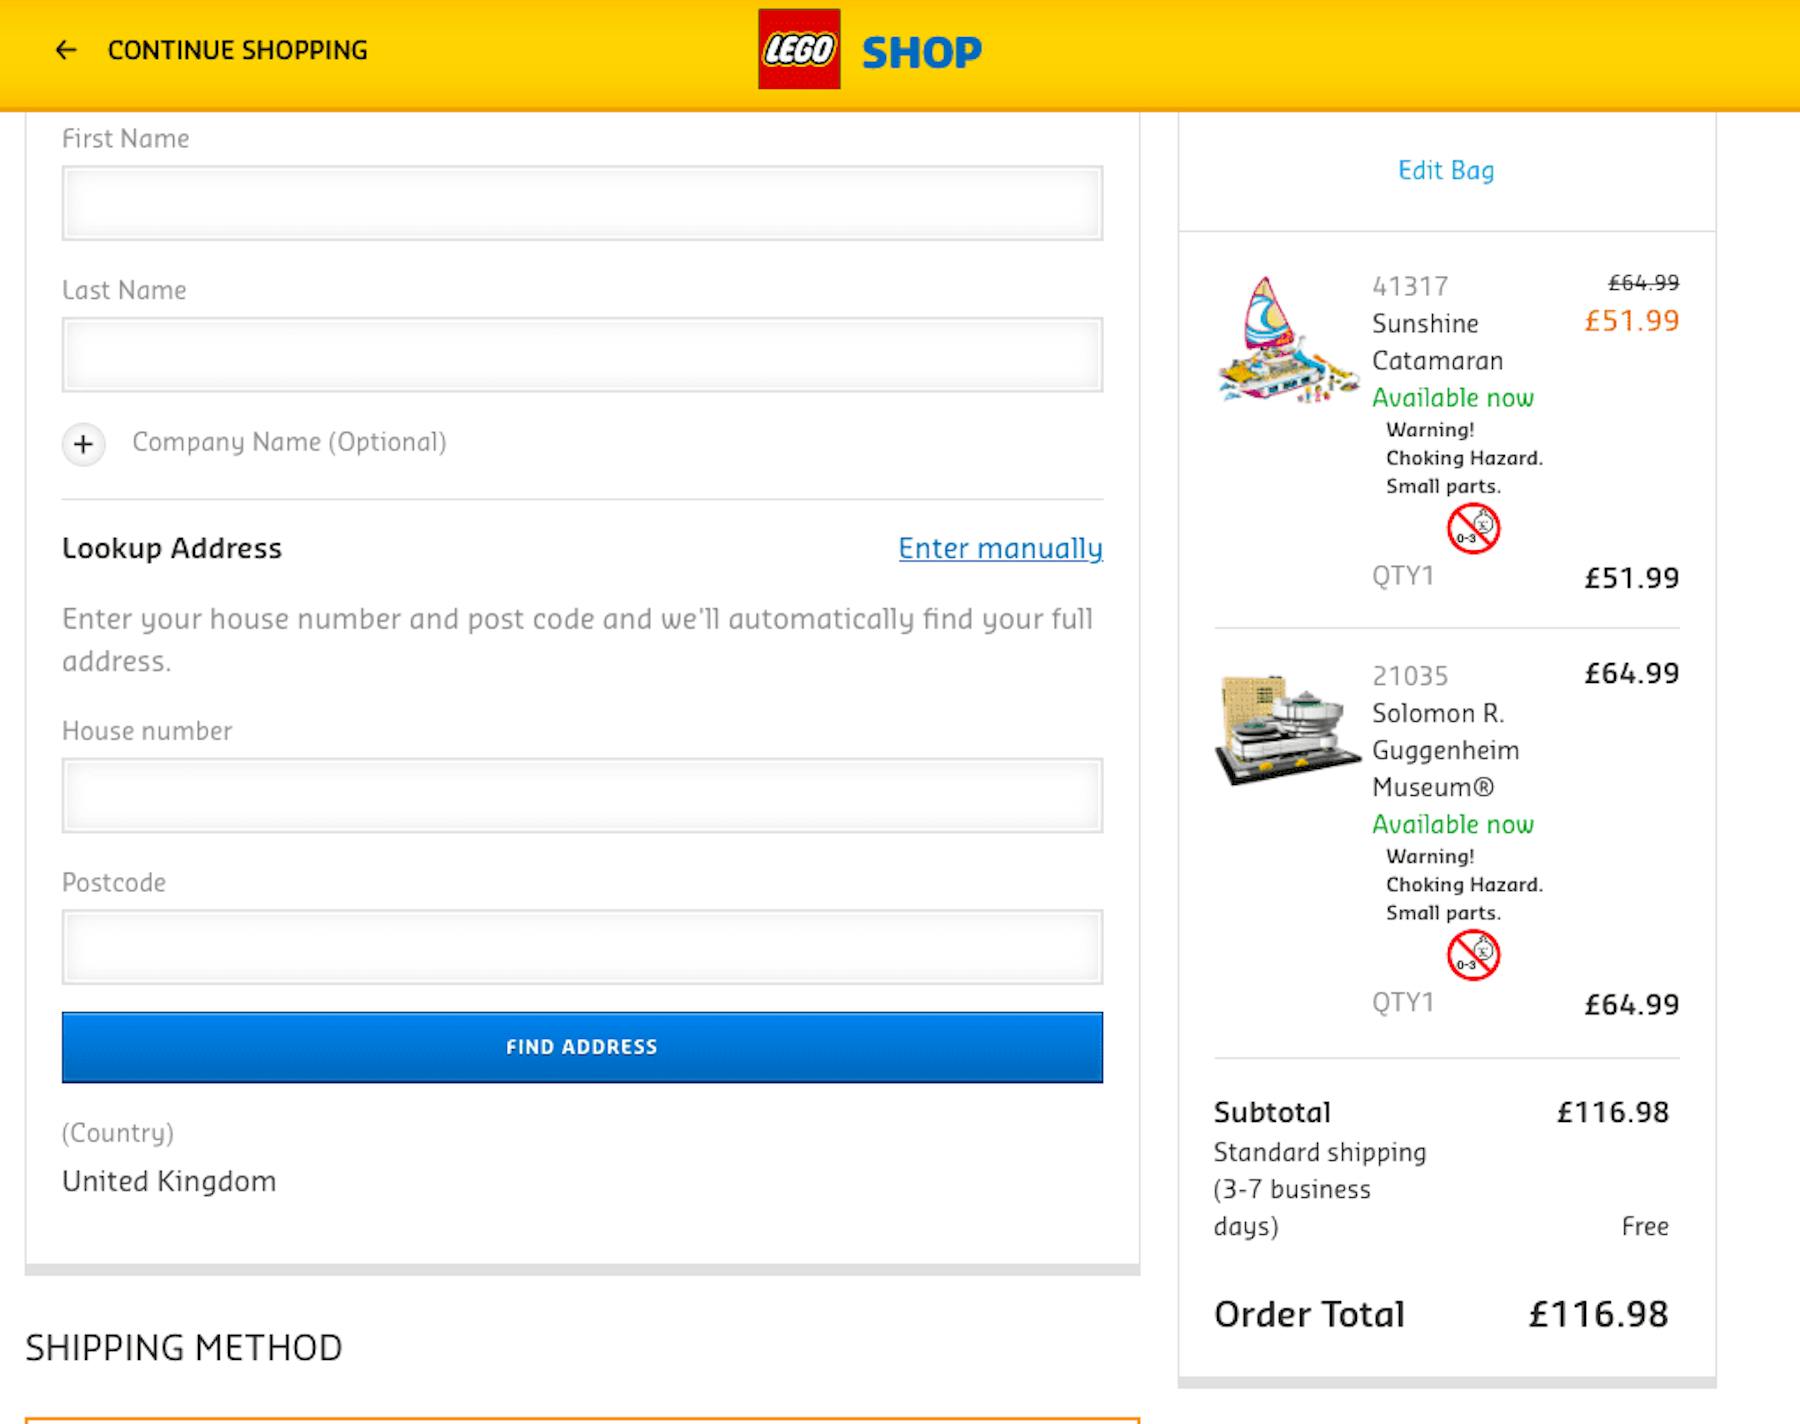Click the Edit Bag link
1800x1424 pixels.
[x=1446, y=170]
